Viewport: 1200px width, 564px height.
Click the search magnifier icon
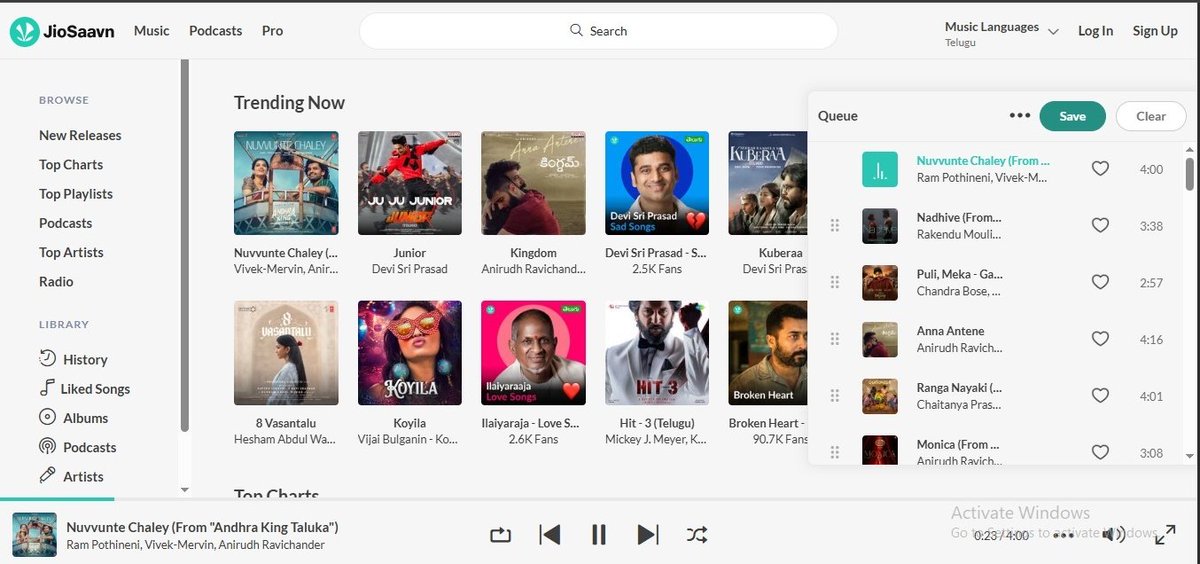pyautogui.click(x=576, y=31)
